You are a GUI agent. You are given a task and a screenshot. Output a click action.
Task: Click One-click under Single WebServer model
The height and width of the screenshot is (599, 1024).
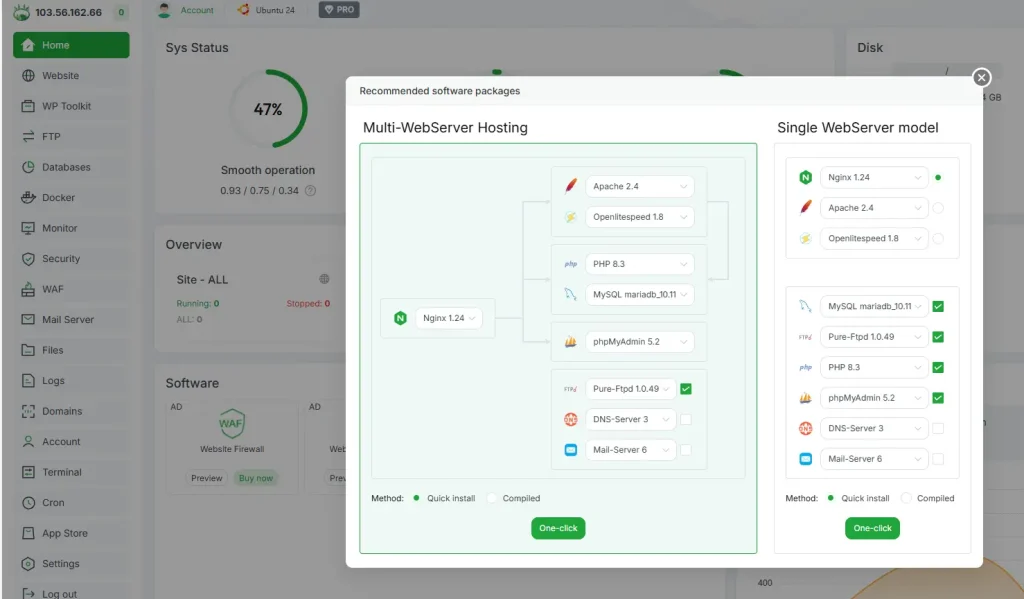click(x=872, y=528)
